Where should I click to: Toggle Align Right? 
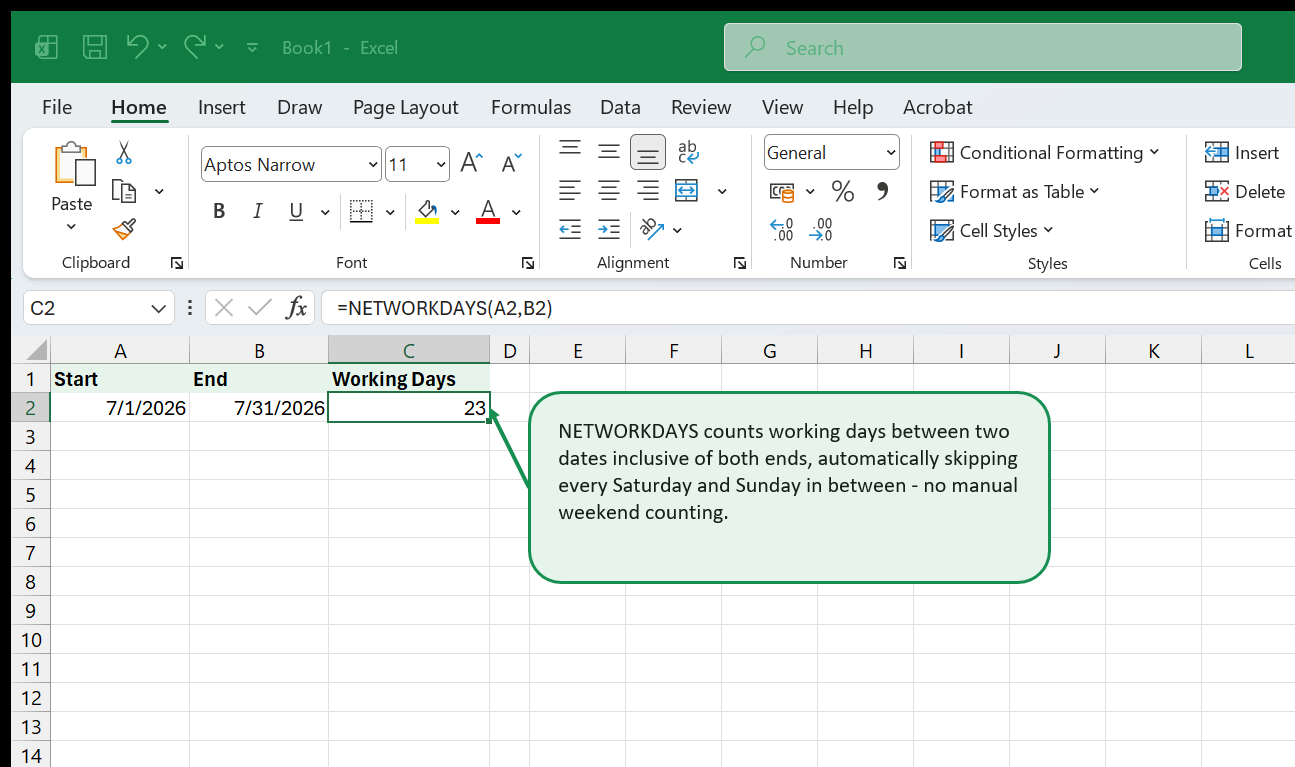(x=648, y=190)
